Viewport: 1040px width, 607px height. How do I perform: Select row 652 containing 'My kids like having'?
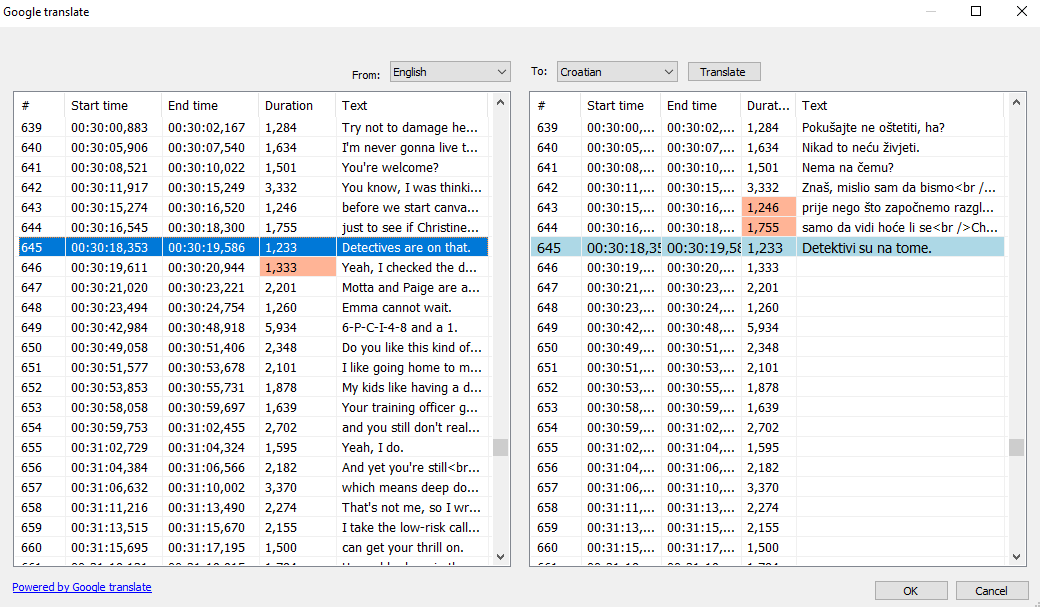(200, 387)
